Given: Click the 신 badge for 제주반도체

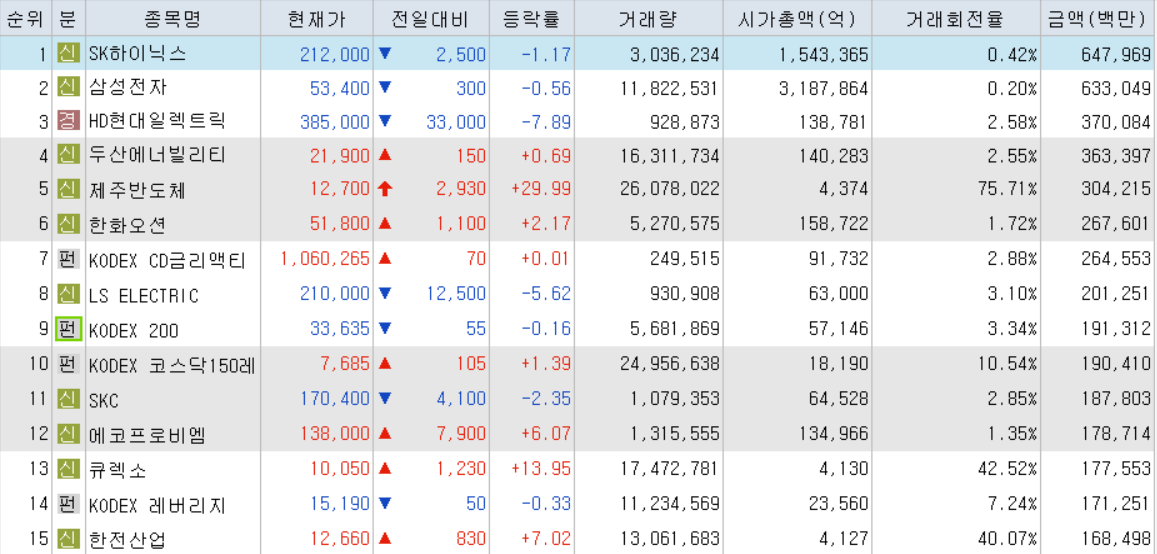Looking at the screenshot, I should 68,190.
